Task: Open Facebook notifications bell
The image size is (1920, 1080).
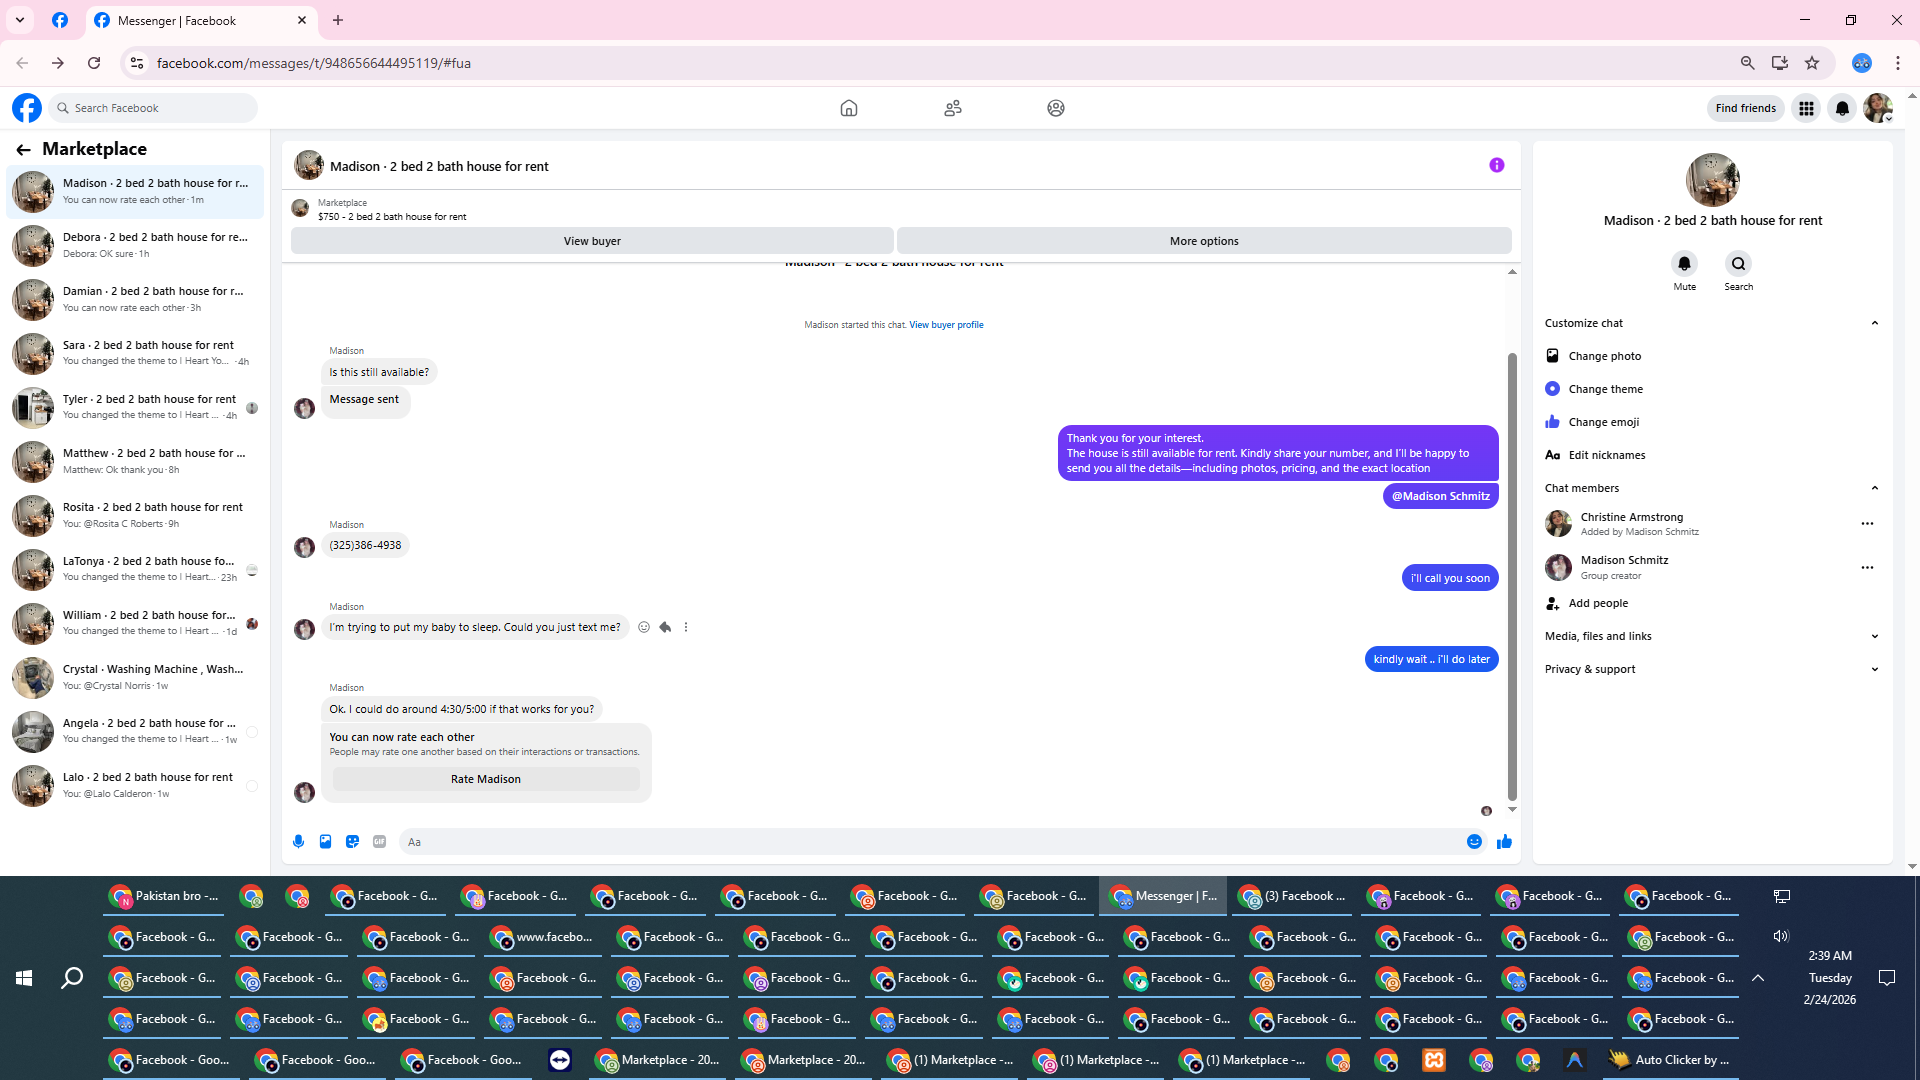Action: coord(1842,108)
